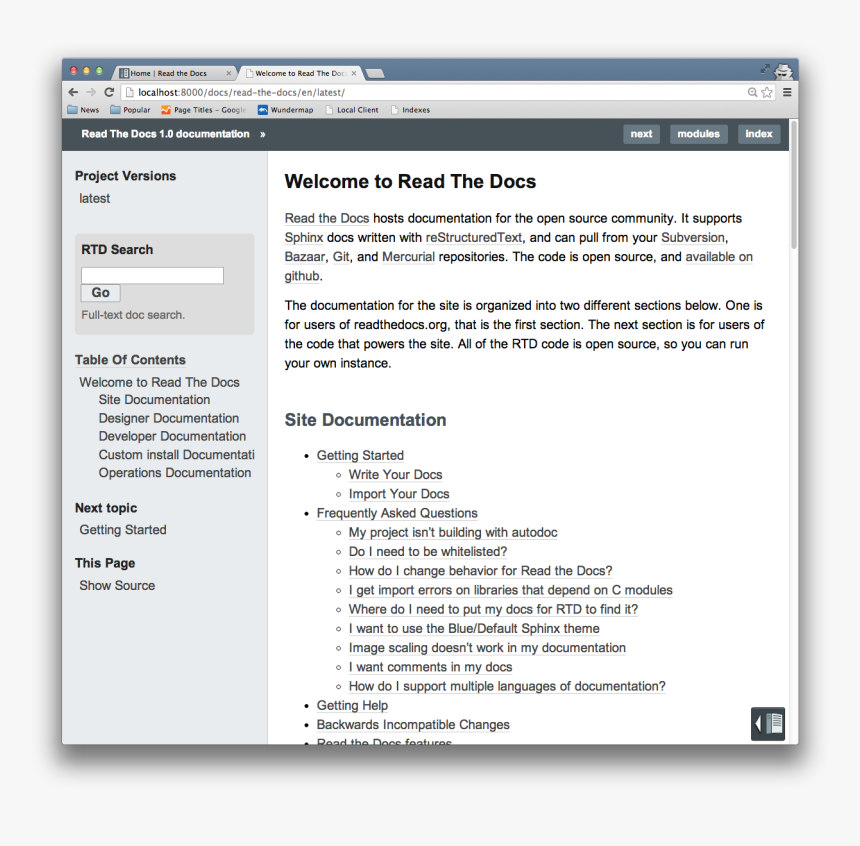Viewport: 860px width, 846px height.
Task: Select the latest project version
Action: click(94, 199)
